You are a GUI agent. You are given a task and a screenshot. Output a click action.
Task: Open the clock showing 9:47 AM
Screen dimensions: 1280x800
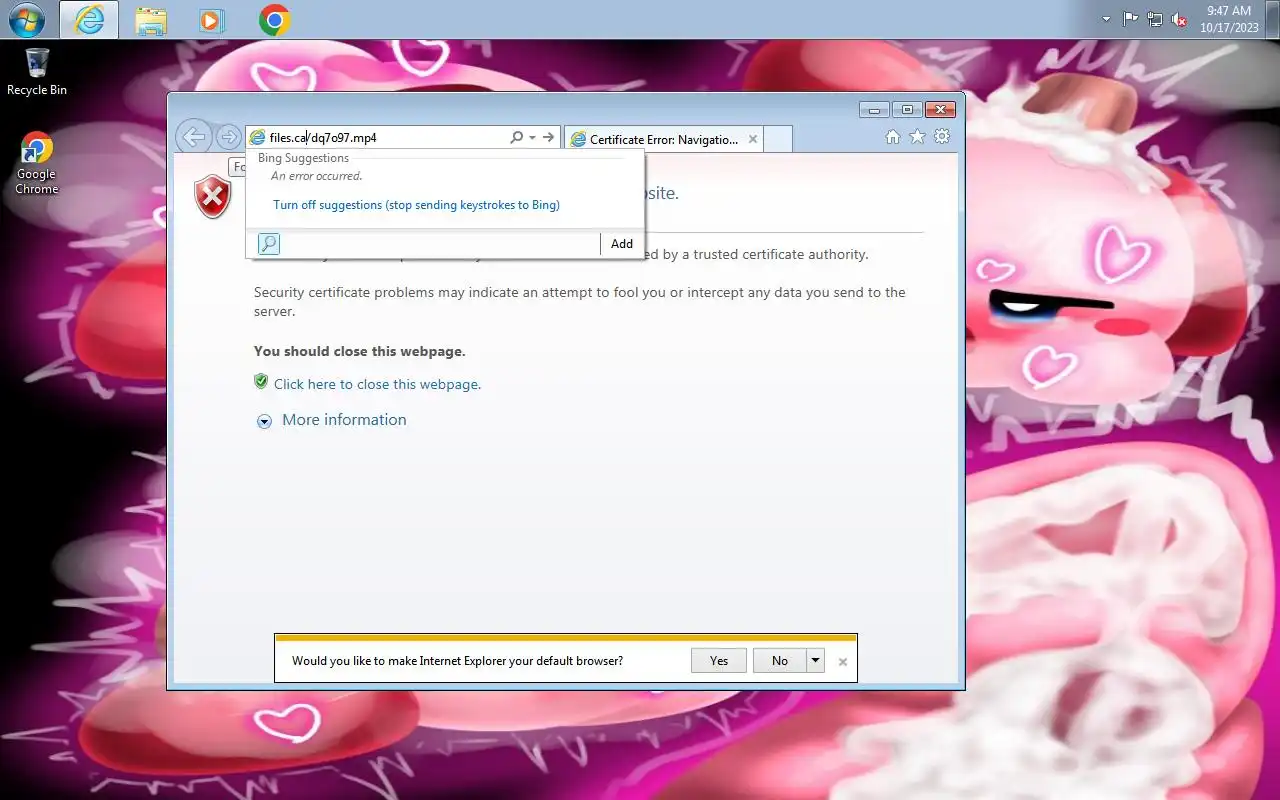[1229, 19]
